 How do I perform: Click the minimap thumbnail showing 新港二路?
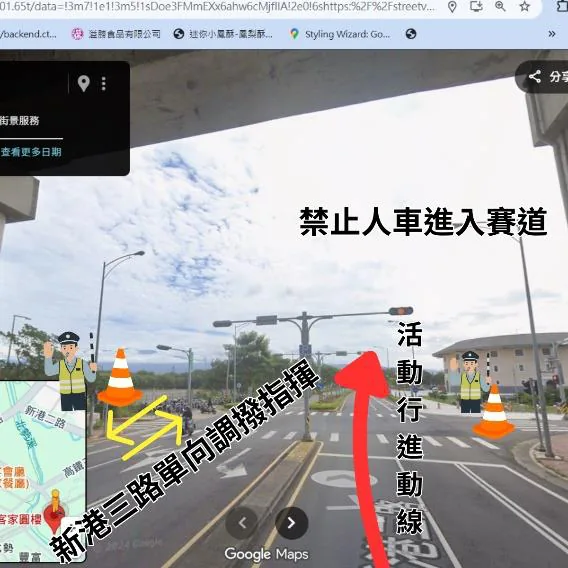click(x=42, y=471)
